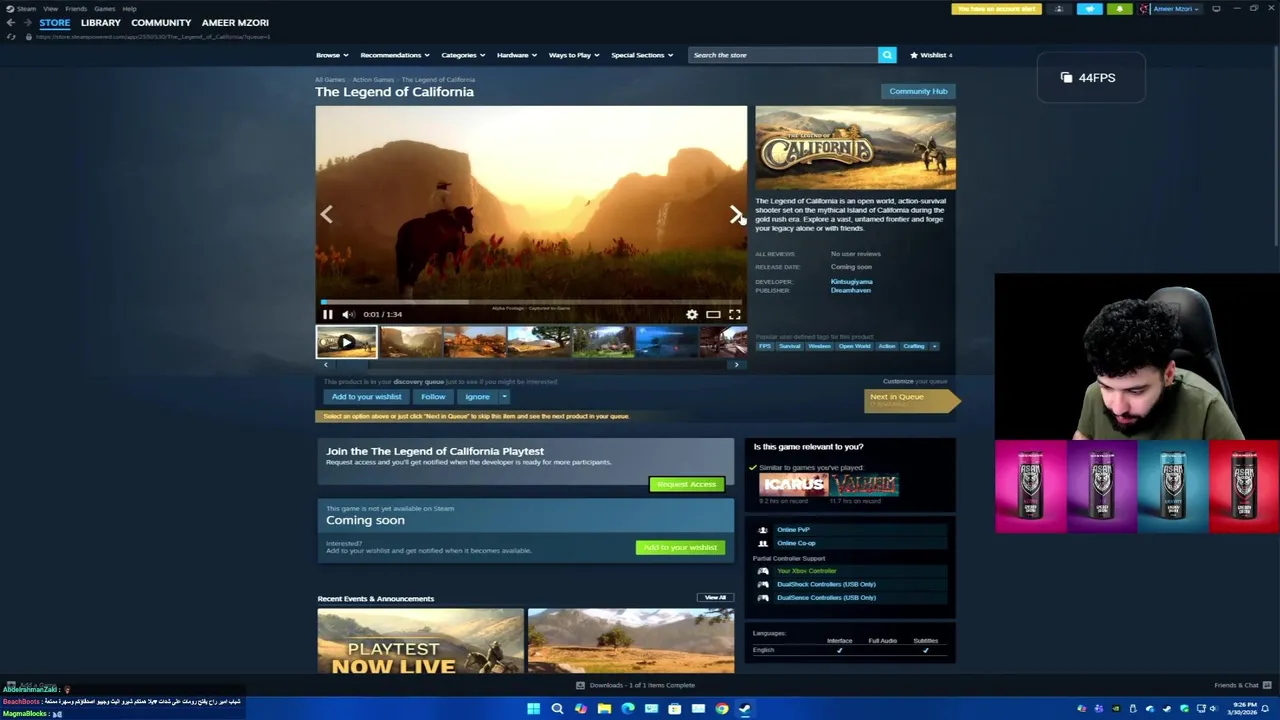Open the Ignore options dropdown arrow
This screenshot has width=1280, height=720.
(504, 397)
